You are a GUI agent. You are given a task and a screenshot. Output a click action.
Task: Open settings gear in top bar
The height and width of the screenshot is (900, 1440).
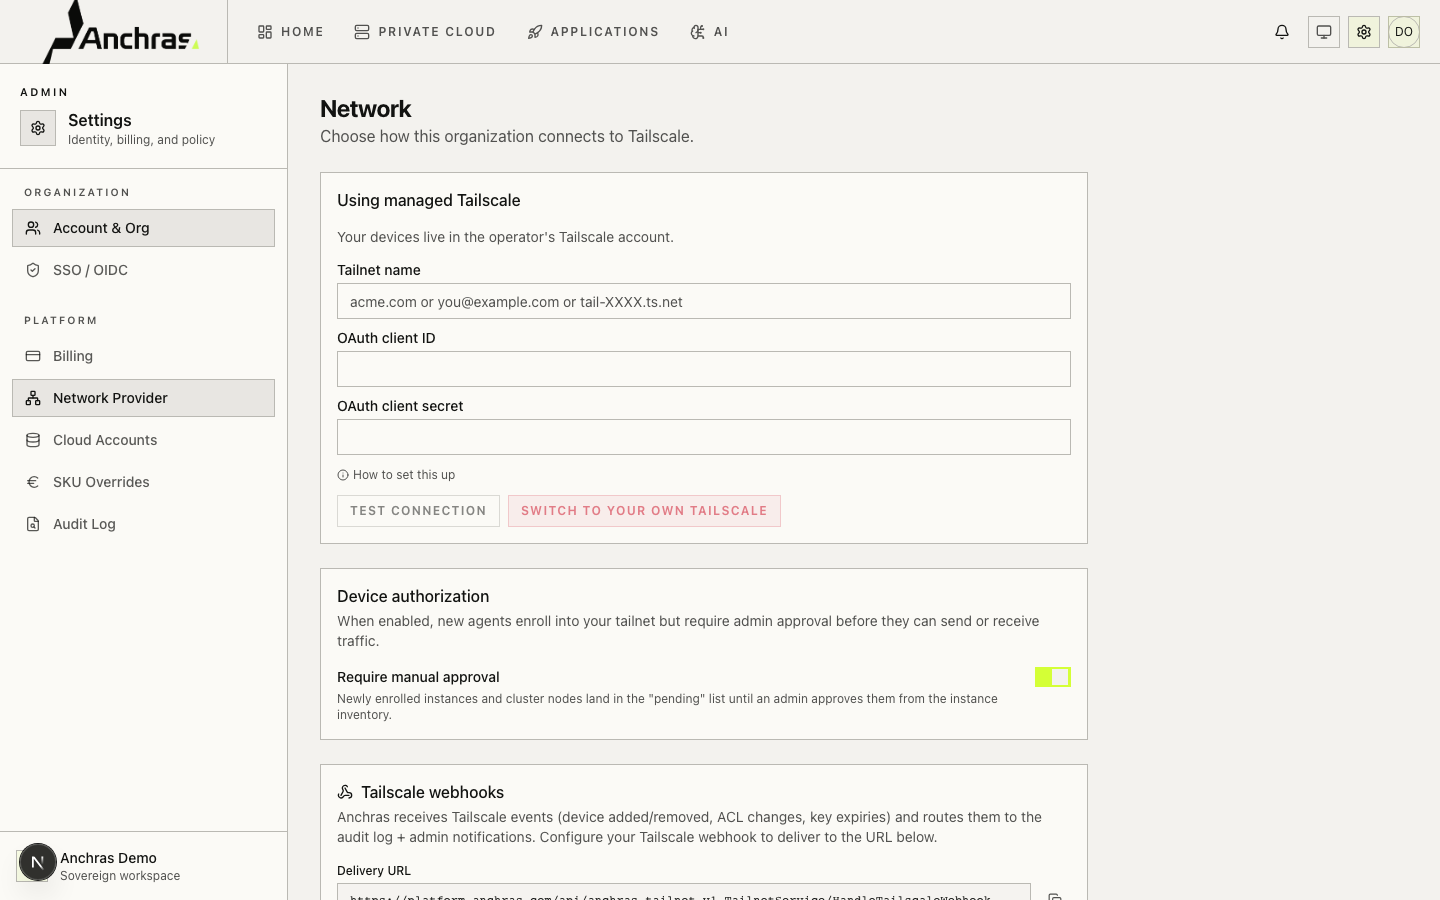1364,32
